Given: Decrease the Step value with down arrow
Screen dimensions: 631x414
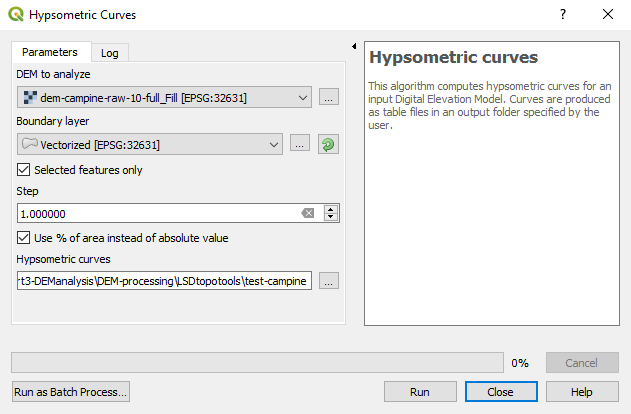Looking at the screenshot, I should [331, 218].
